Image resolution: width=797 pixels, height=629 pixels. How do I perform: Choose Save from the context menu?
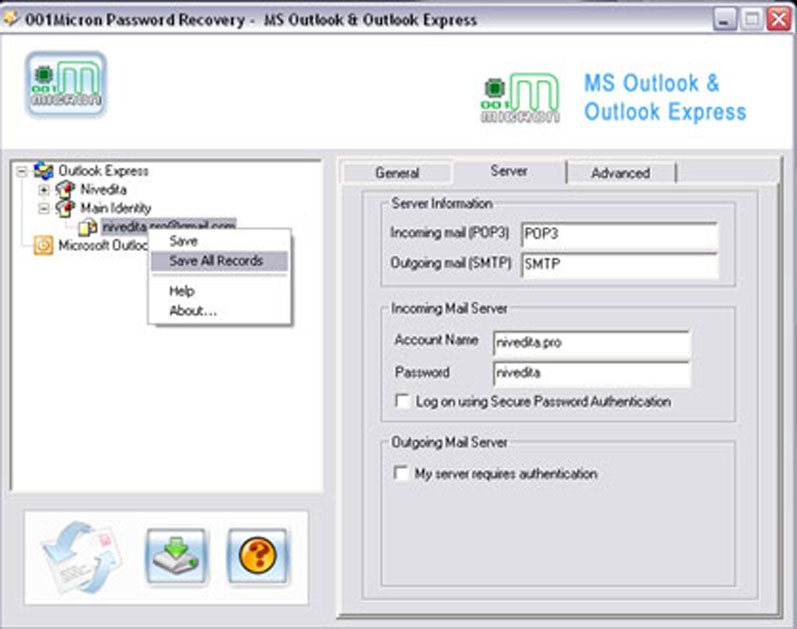(x=219, y=241)
